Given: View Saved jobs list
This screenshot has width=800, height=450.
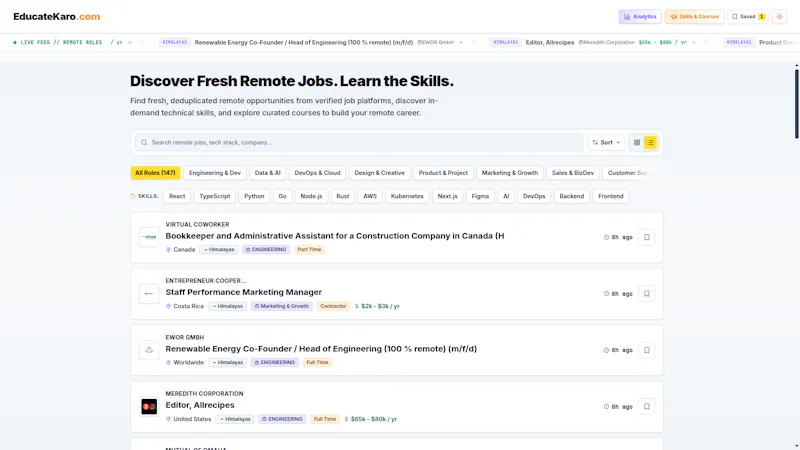Looking at the screenshot, I should click(x=748, y=16).
